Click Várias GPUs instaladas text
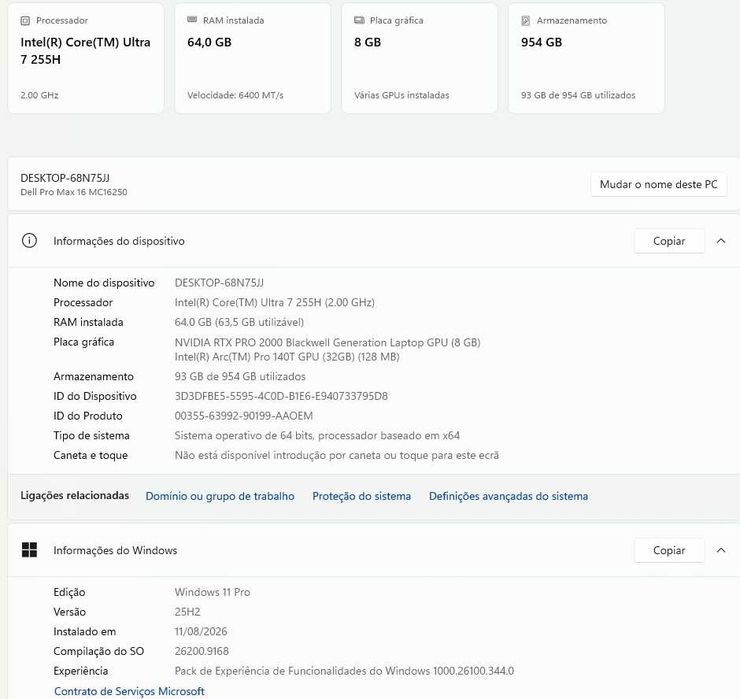 (x=402, y=95)
